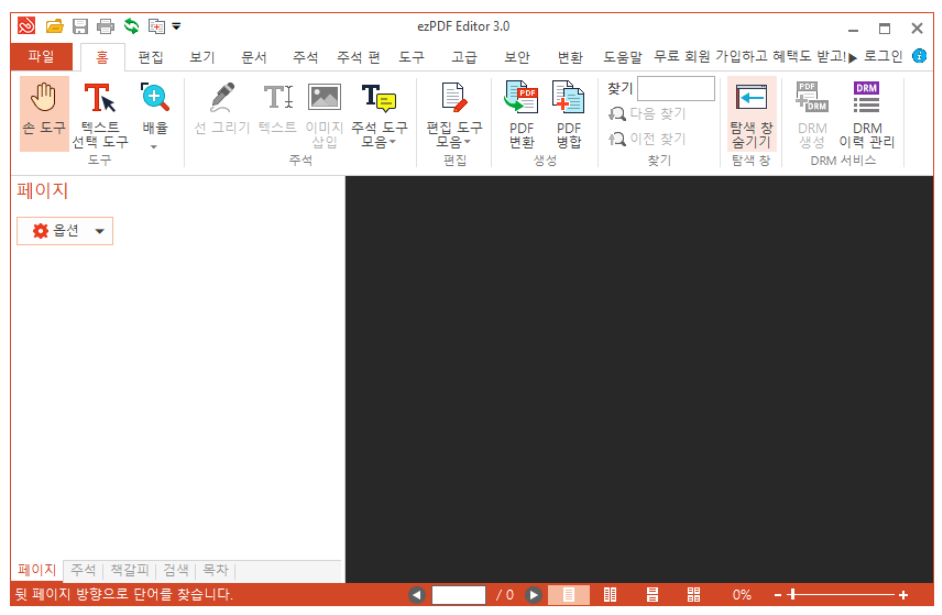This screenshot has width=942, height=615.
Task: Click the search (찾기) text field
Action: point(676,89)
